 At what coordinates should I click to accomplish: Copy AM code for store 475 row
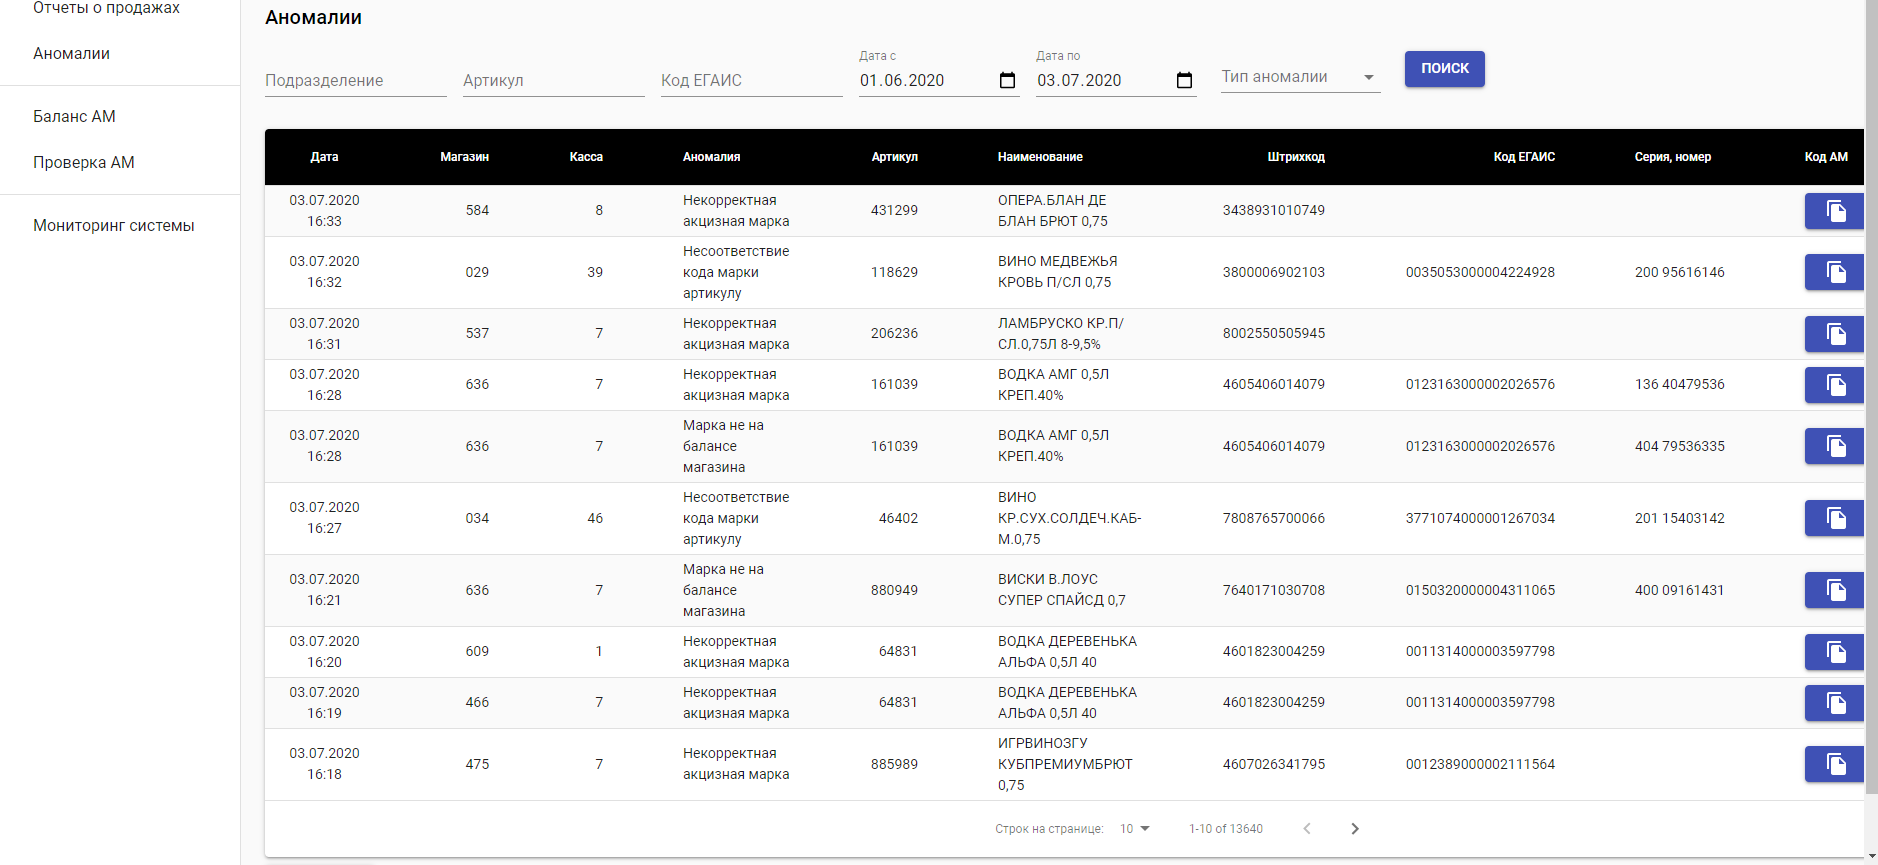[x=1834, y=764]
